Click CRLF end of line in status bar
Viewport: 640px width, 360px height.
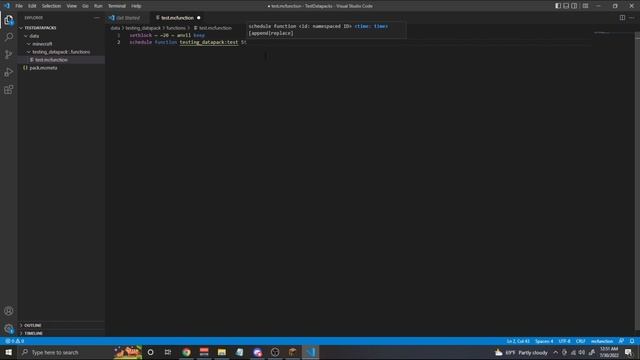tap(580, 341)
